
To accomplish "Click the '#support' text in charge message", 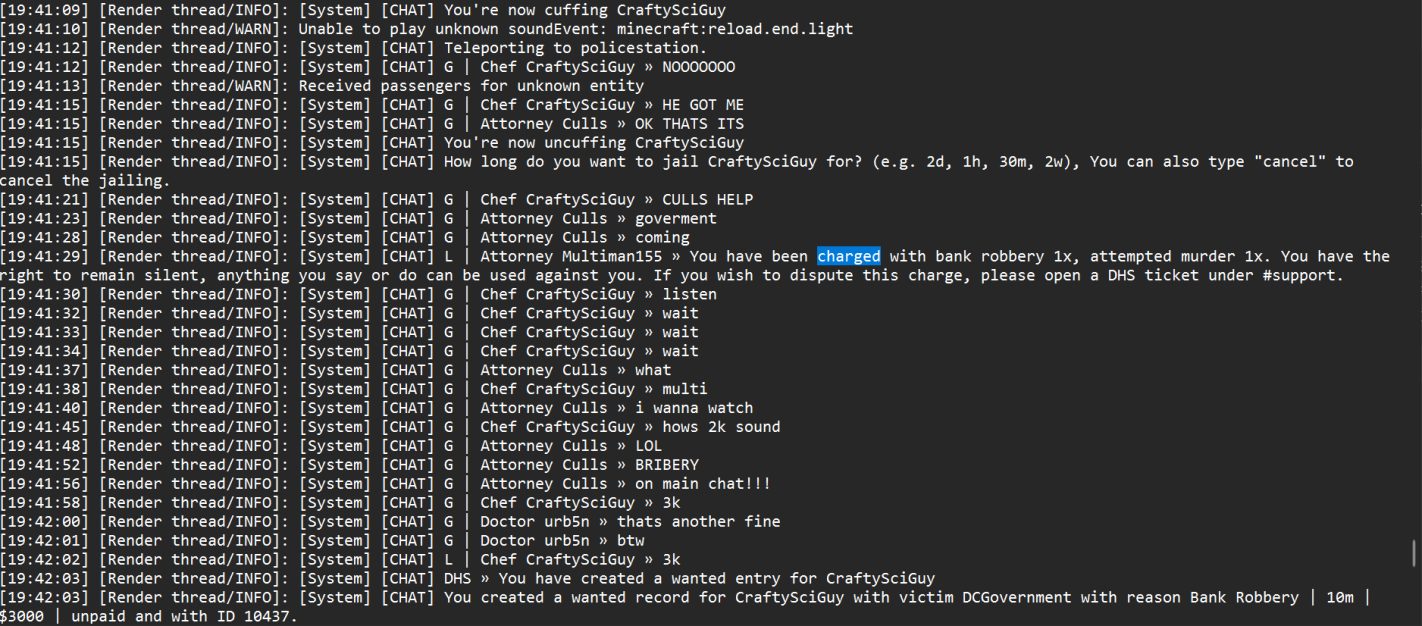I will point(1300,275).
